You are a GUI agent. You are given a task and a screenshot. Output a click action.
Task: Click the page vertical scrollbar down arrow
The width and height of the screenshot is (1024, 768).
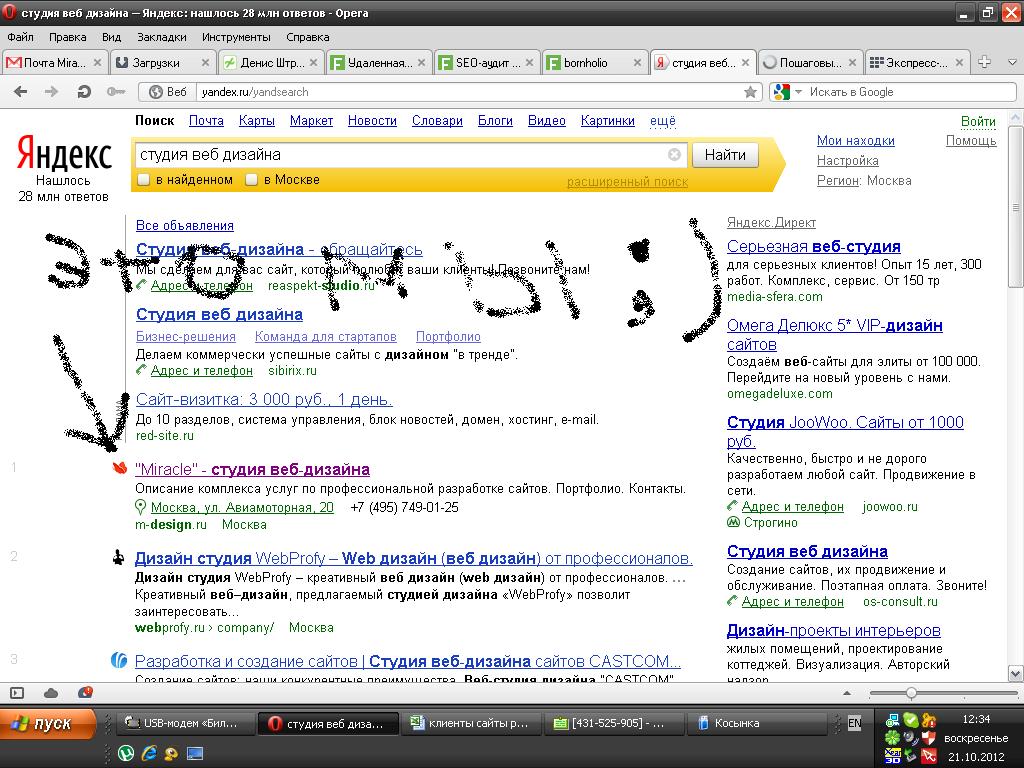click(x=1016, y=673)
